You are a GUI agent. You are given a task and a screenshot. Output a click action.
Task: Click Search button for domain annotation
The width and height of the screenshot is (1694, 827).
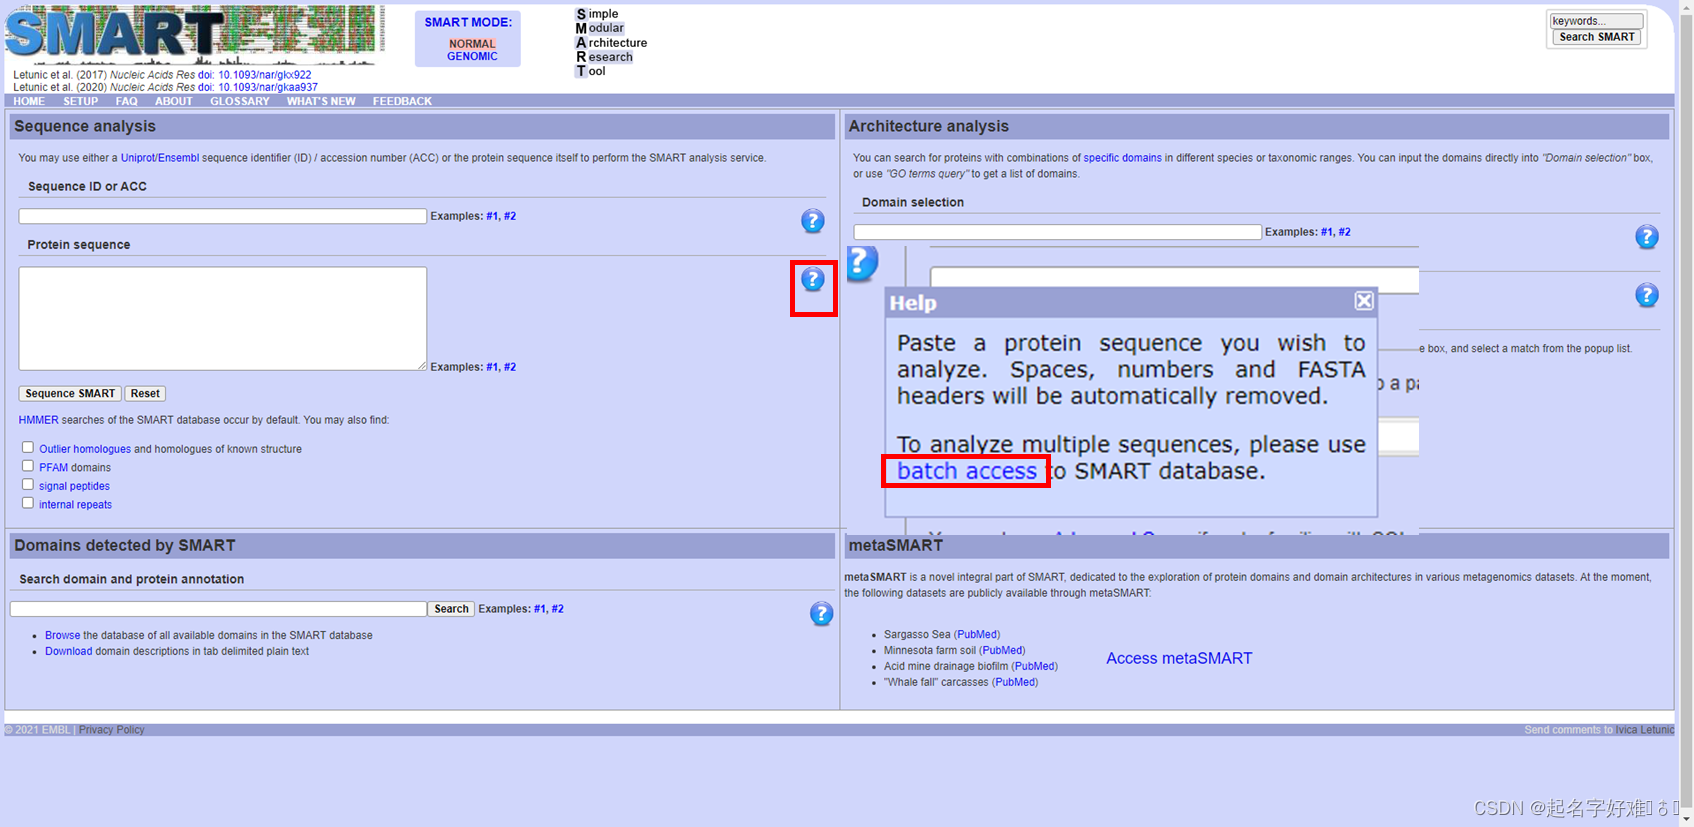point(451,609)
